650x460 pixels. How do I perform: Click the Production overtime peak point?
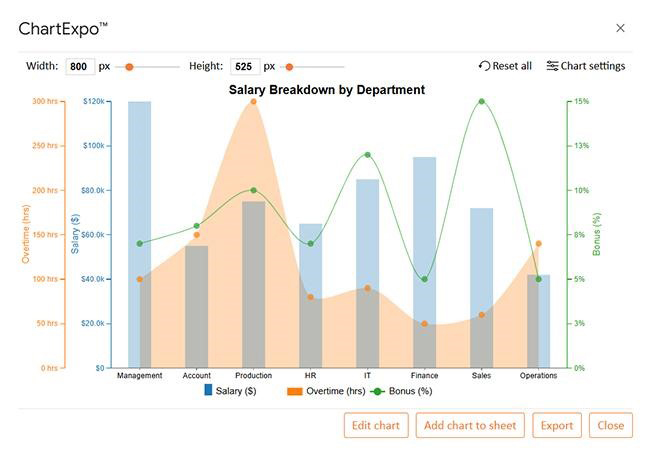(253, 101)
